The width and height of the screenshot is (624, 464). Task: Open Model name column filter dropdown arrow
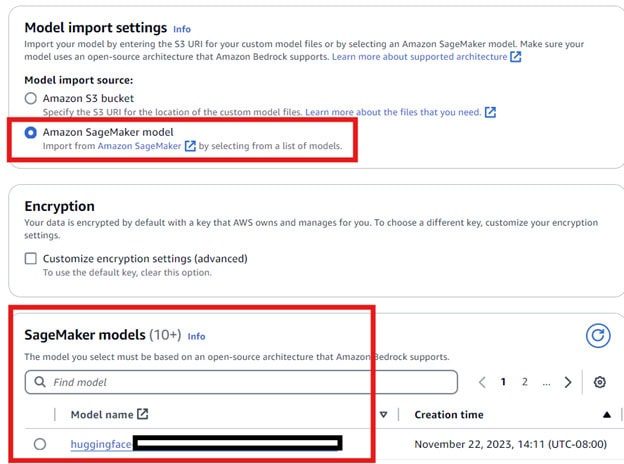(383, 414)
